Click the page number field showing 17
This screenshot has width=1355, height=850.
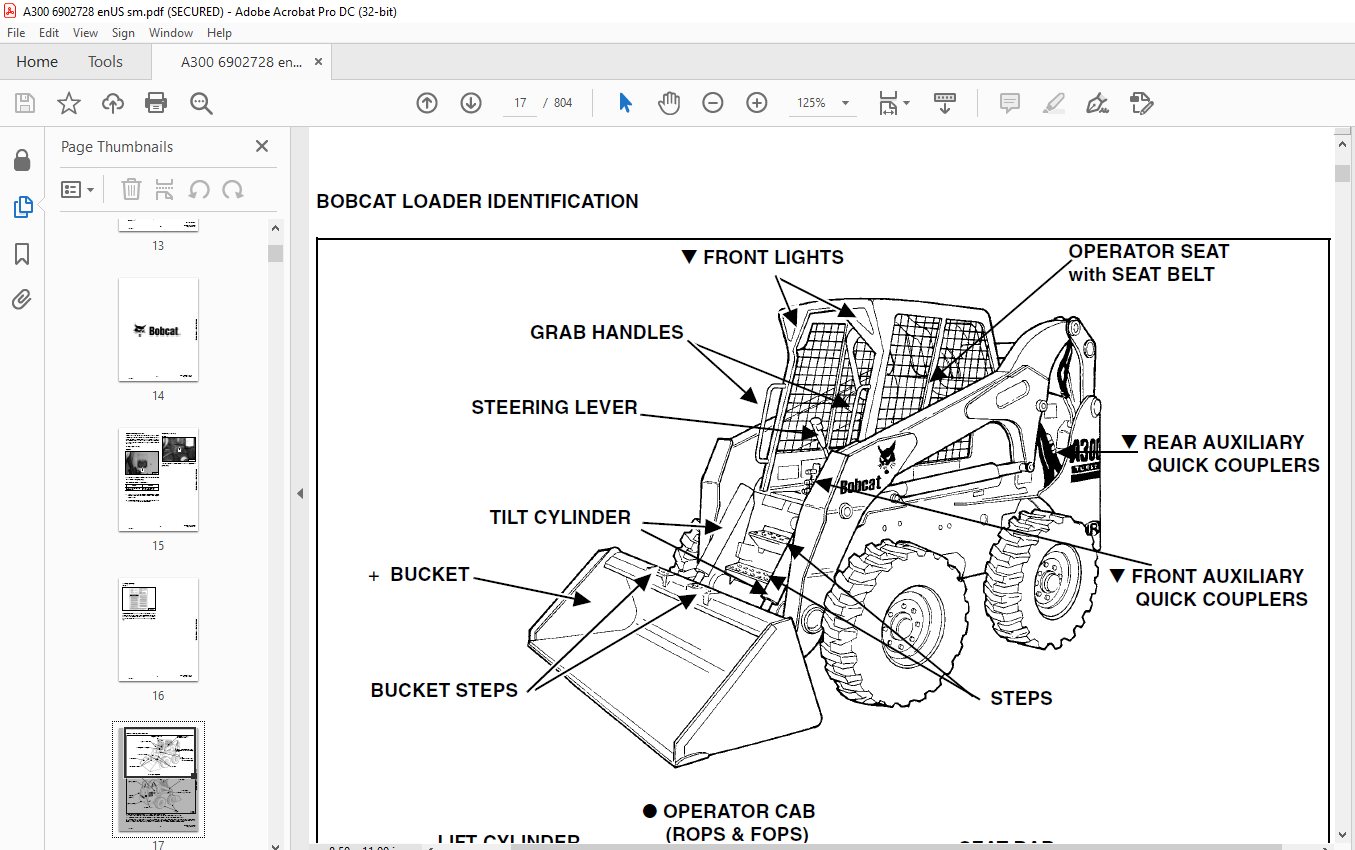[x=520, y=103]
